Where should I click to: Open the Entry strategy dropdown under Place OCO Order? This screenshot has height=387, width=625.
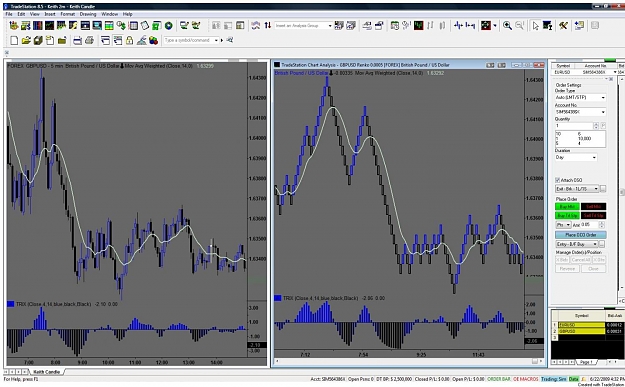click(576, 244)
